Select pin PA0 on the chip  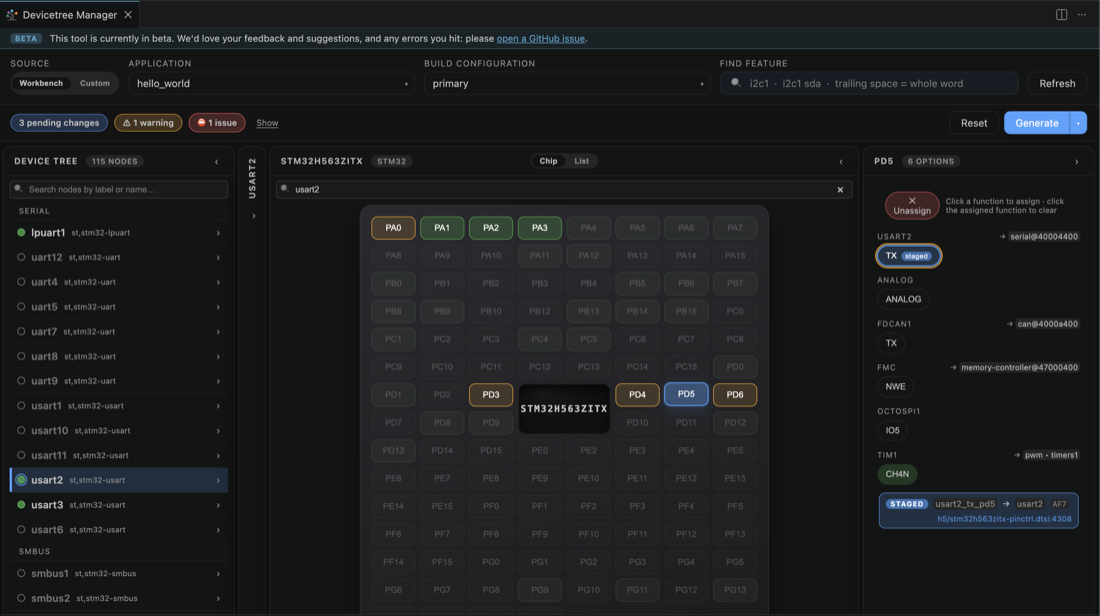tap(394, 227)
